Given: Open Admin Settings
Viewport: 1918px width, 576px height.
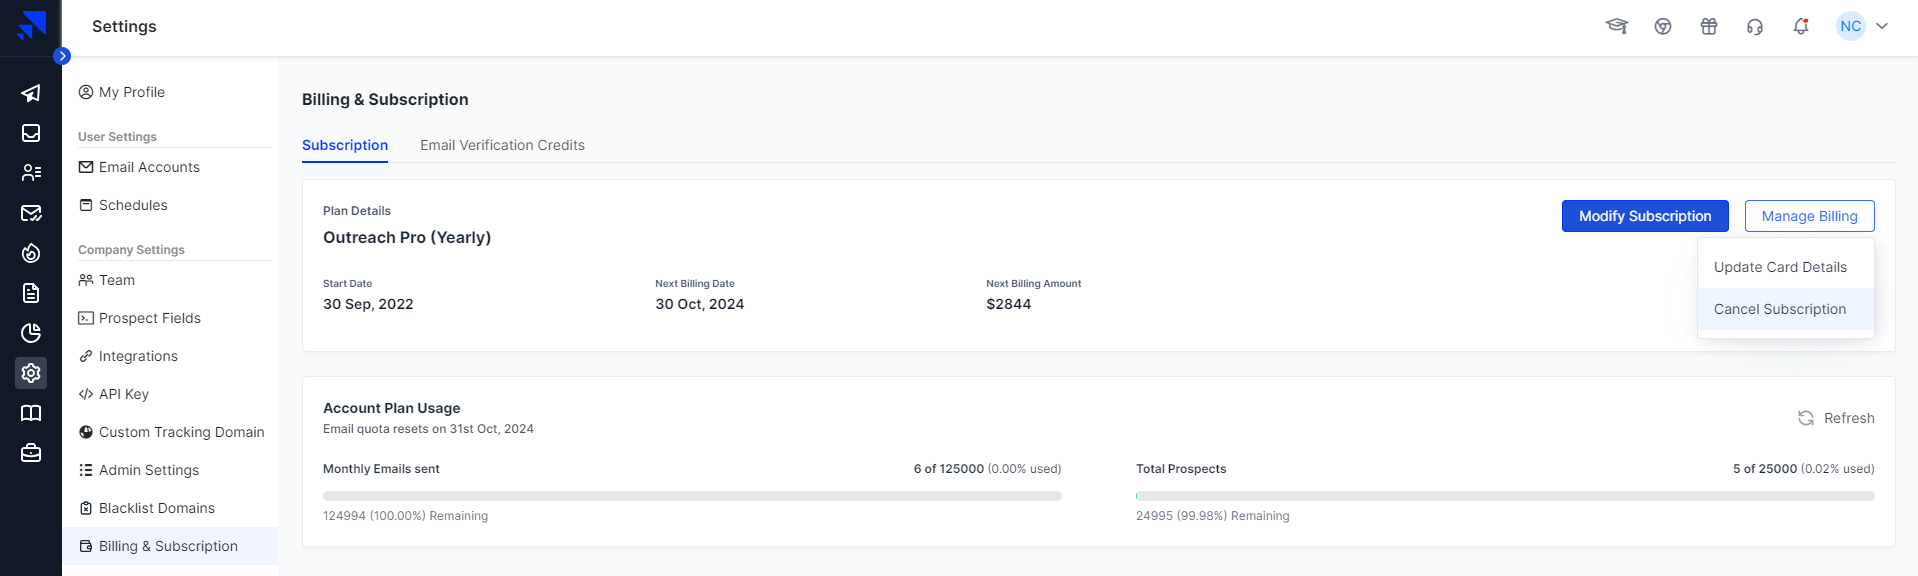Looking at the screenshot, I should (139, 470).
